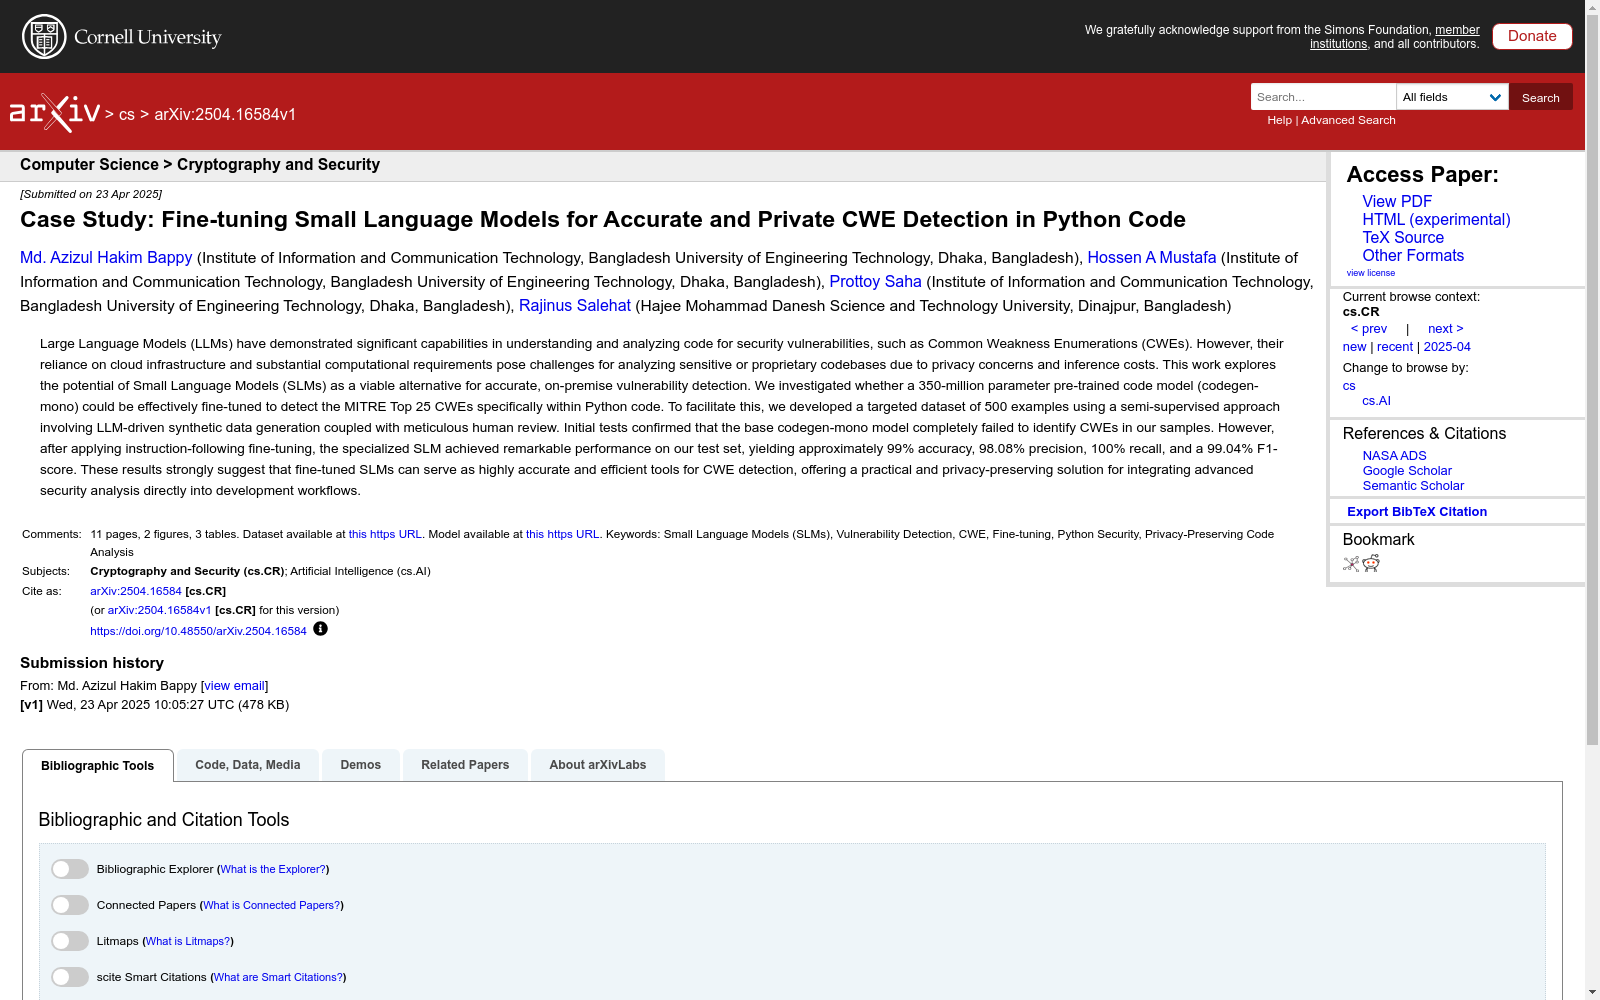1600x1000 pixels.
Task: Open What are Smart Citations? link
Action: [x=278, y=978]
